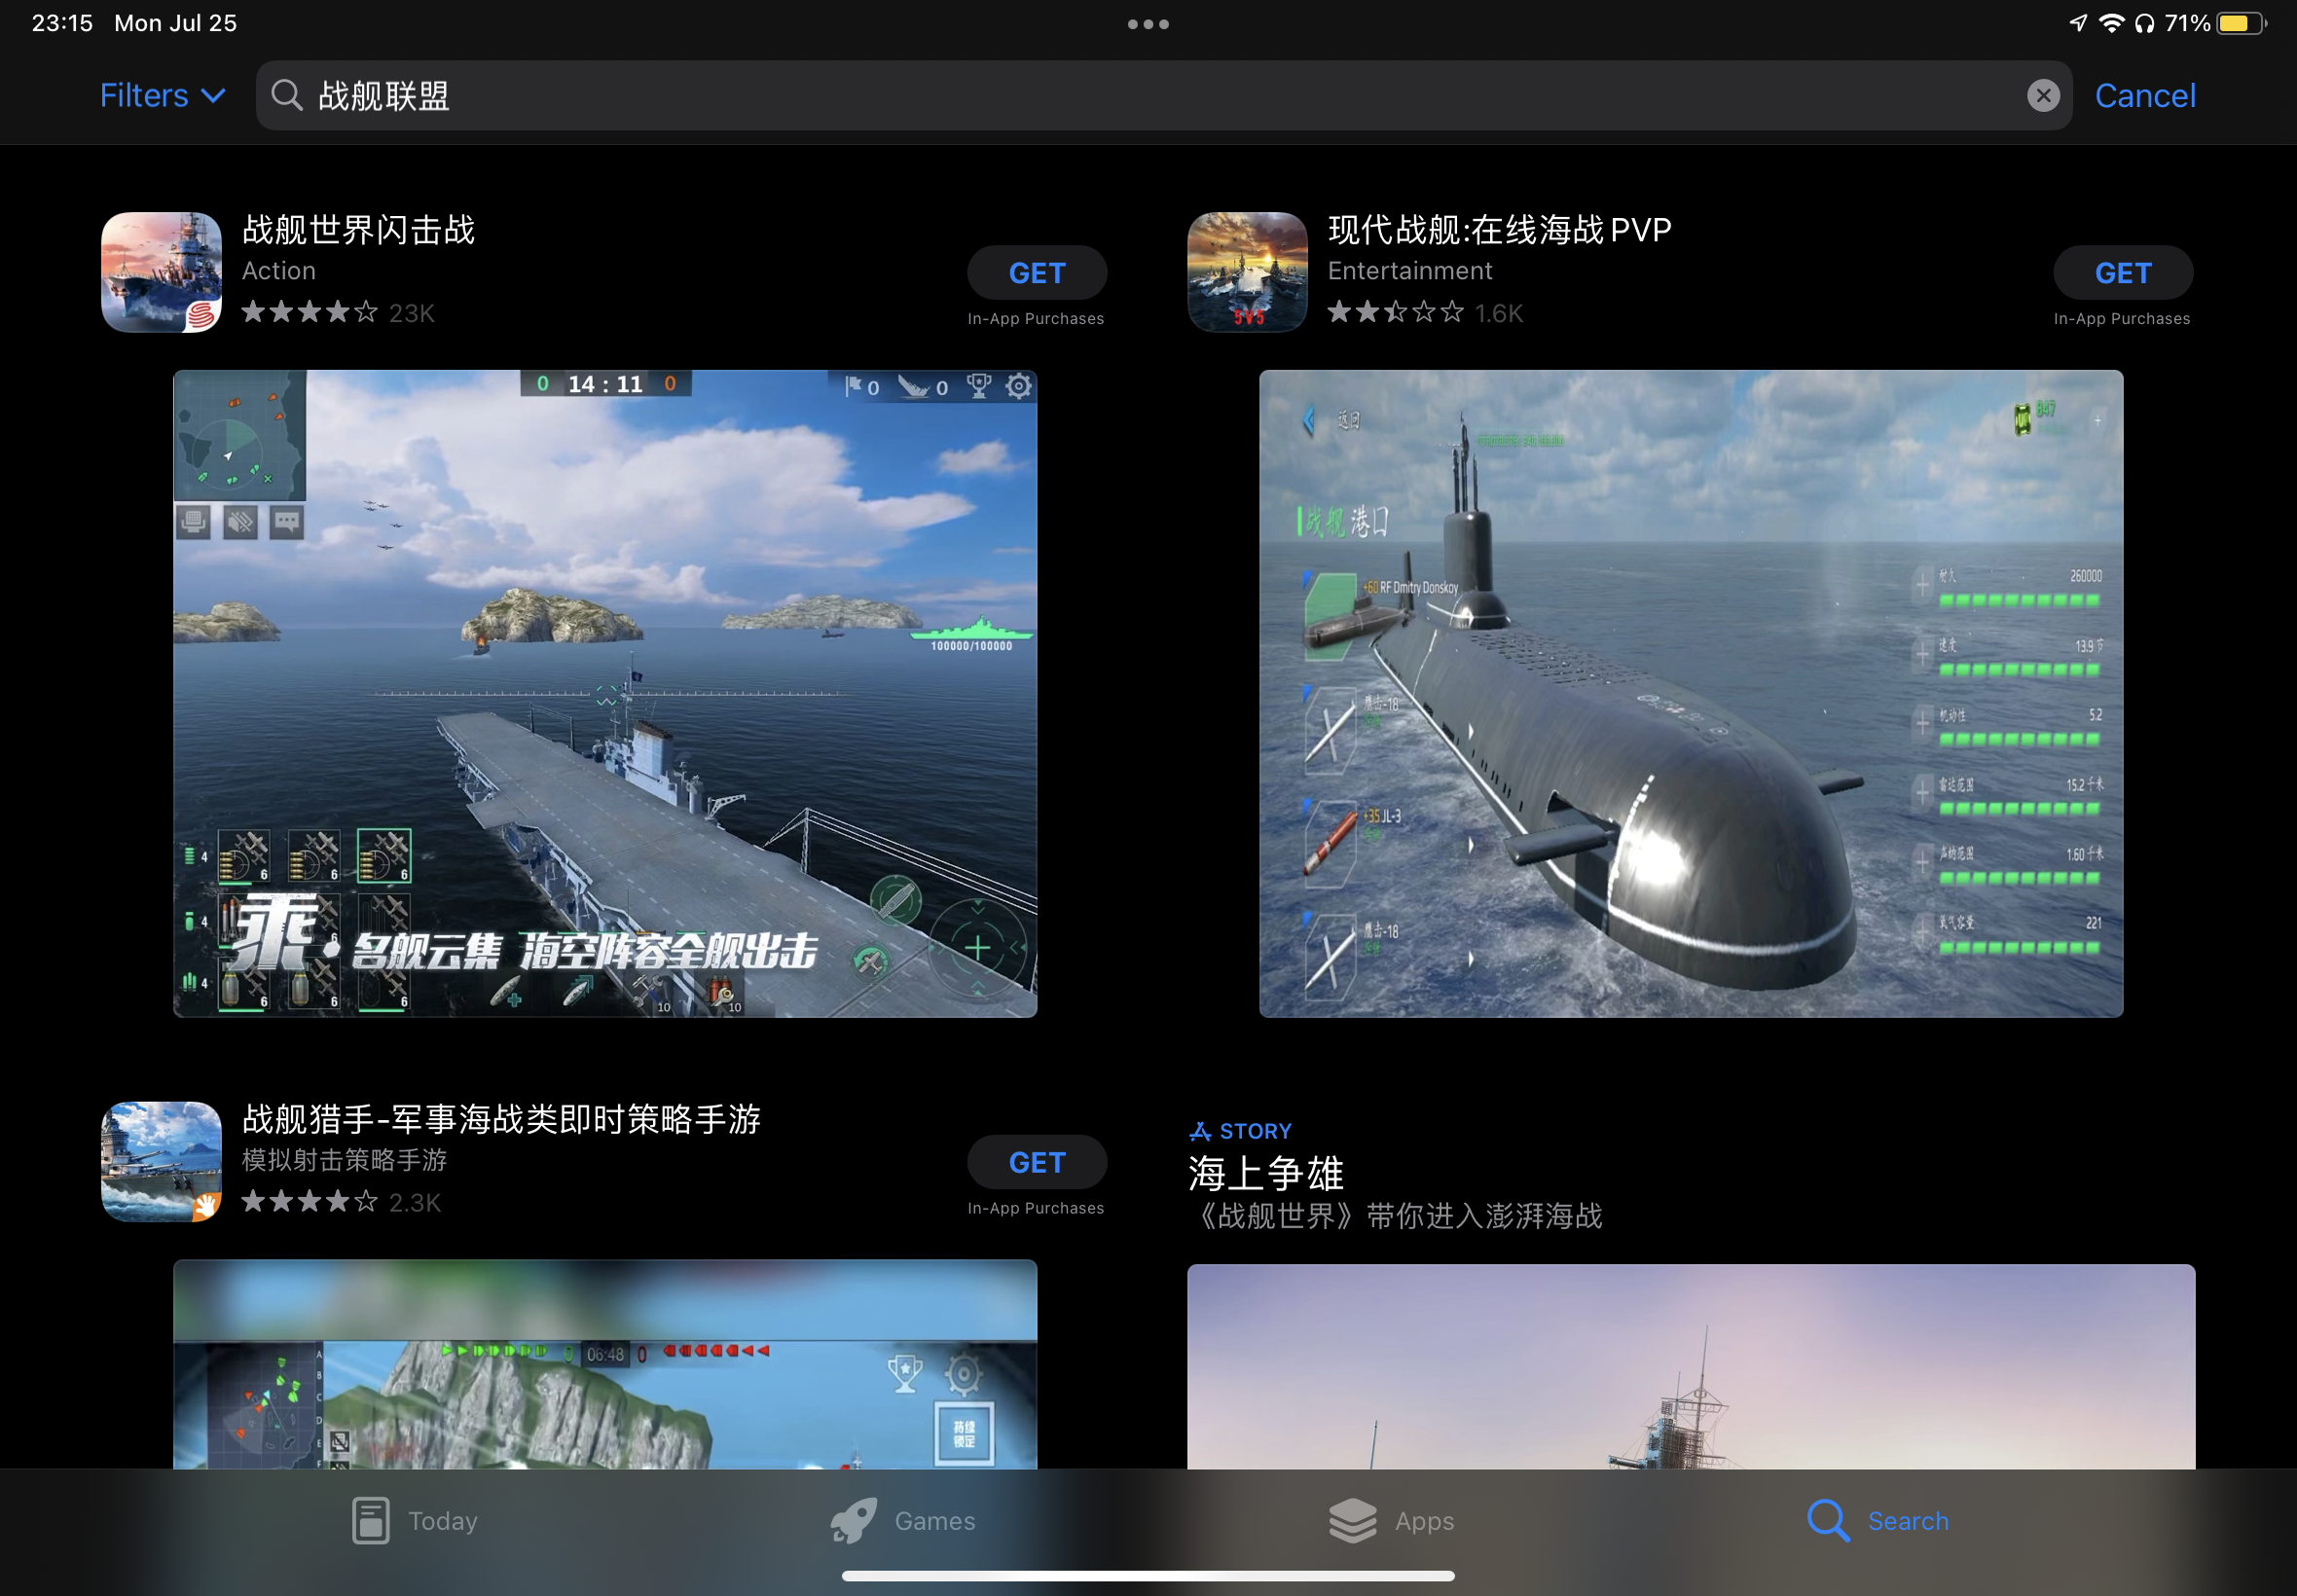The width and height of the screenshot is (2297, 1596).
Task: Click the 模拟射击策略手游 subtitle
Action: coord(344,1160)
